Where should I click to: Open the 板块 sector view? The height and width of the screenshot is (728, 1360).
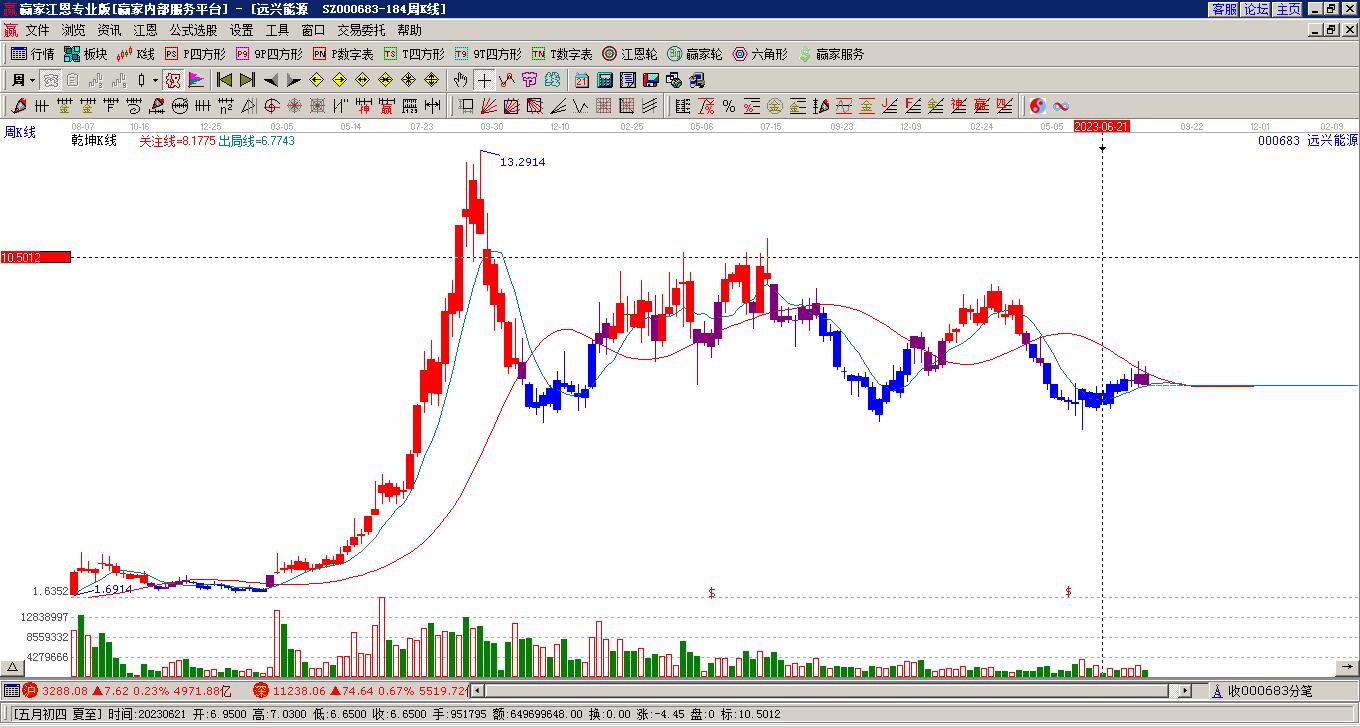coord(85,54)
